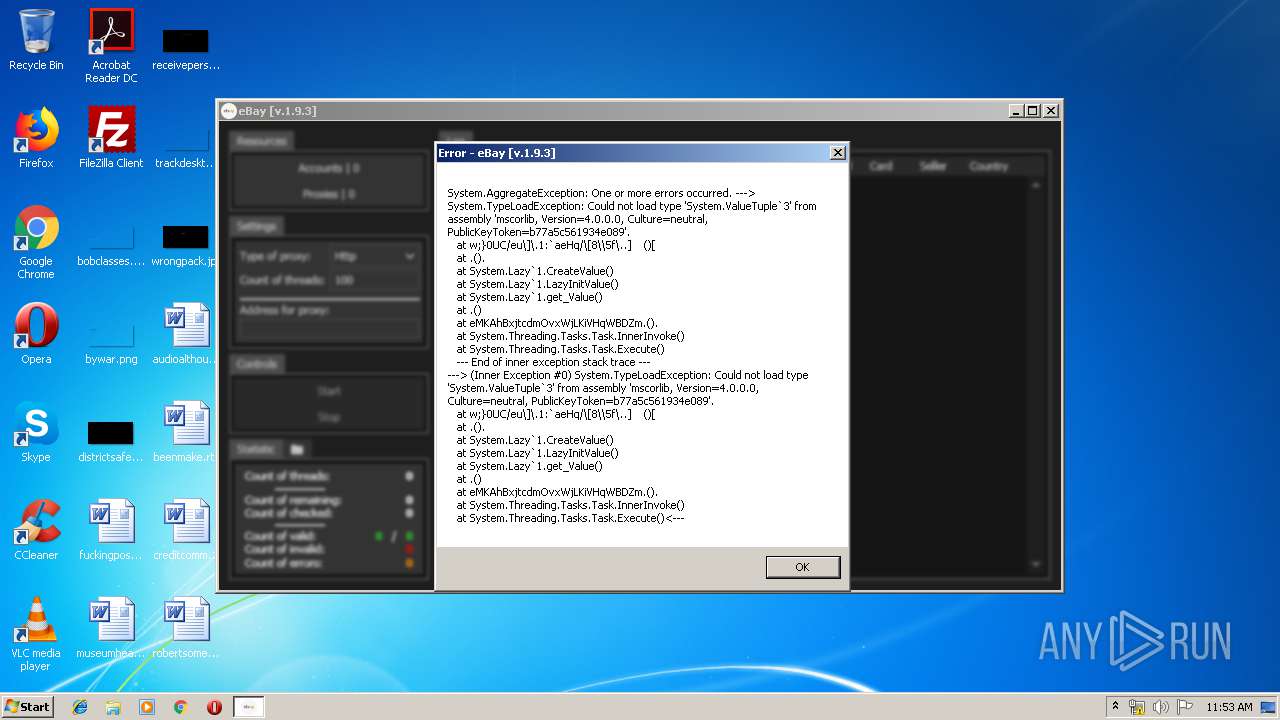This screenshot has height=720, width=1280.
Task: Open Chrome from the taskbar
Action: pos(180,706)
